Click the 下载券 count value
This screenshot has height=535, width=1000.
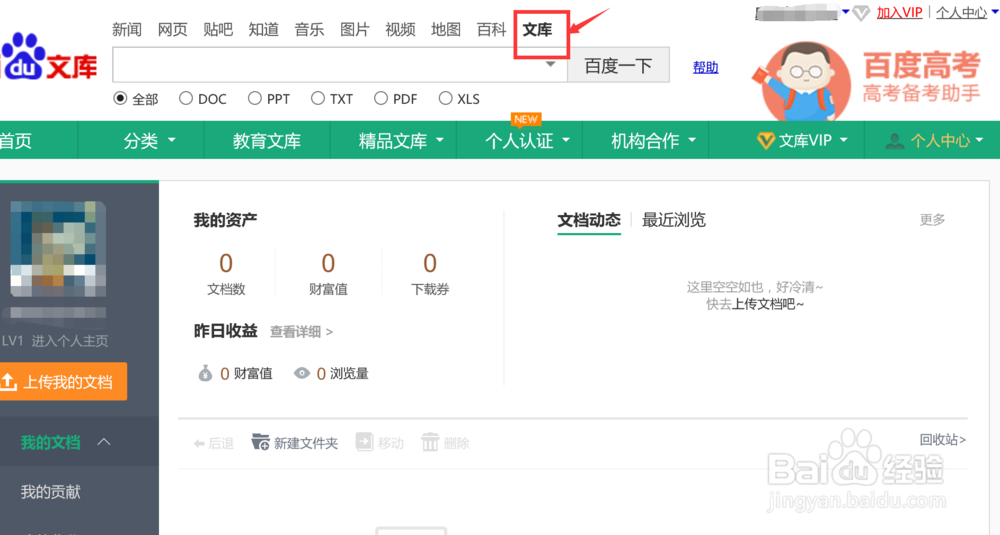coord(430,263)
